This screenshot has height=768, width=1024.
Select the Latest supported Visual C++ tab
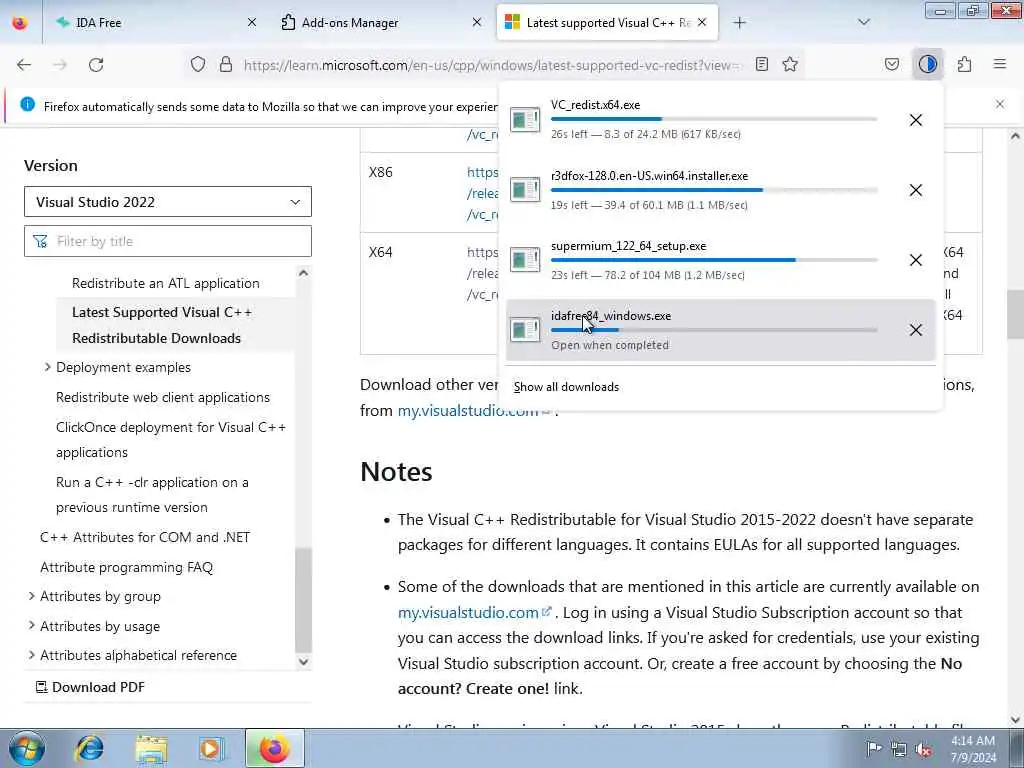click(607, 23)
